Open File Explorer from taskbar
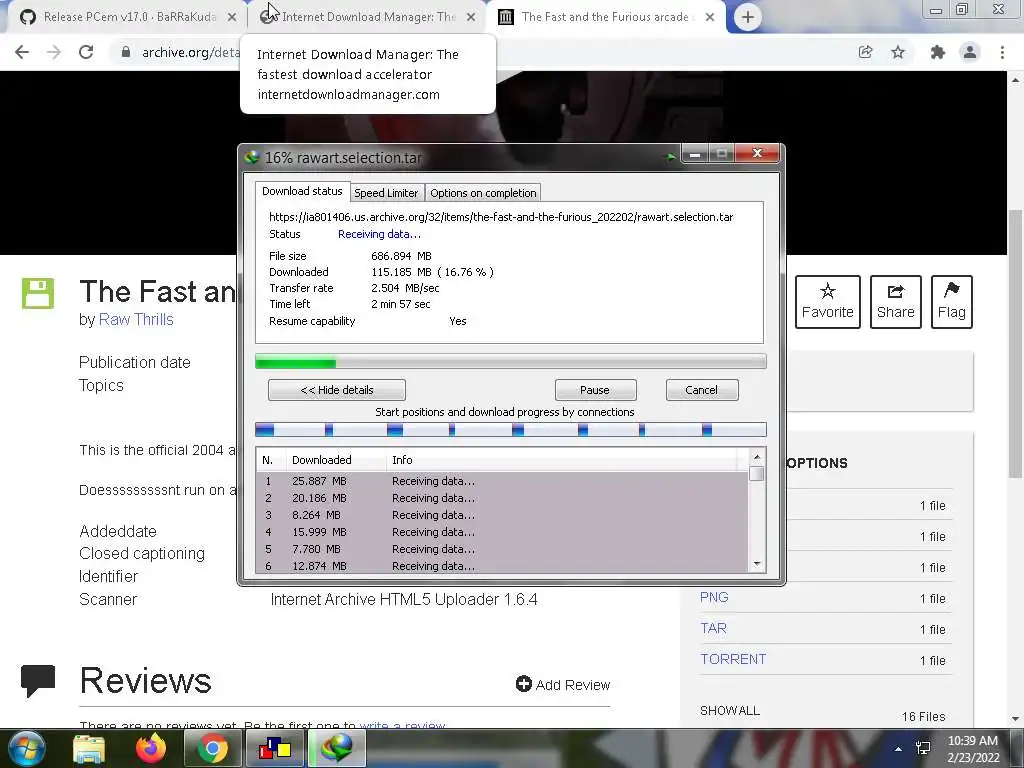This screenshot has height=768, width=1024. [89, 748]
